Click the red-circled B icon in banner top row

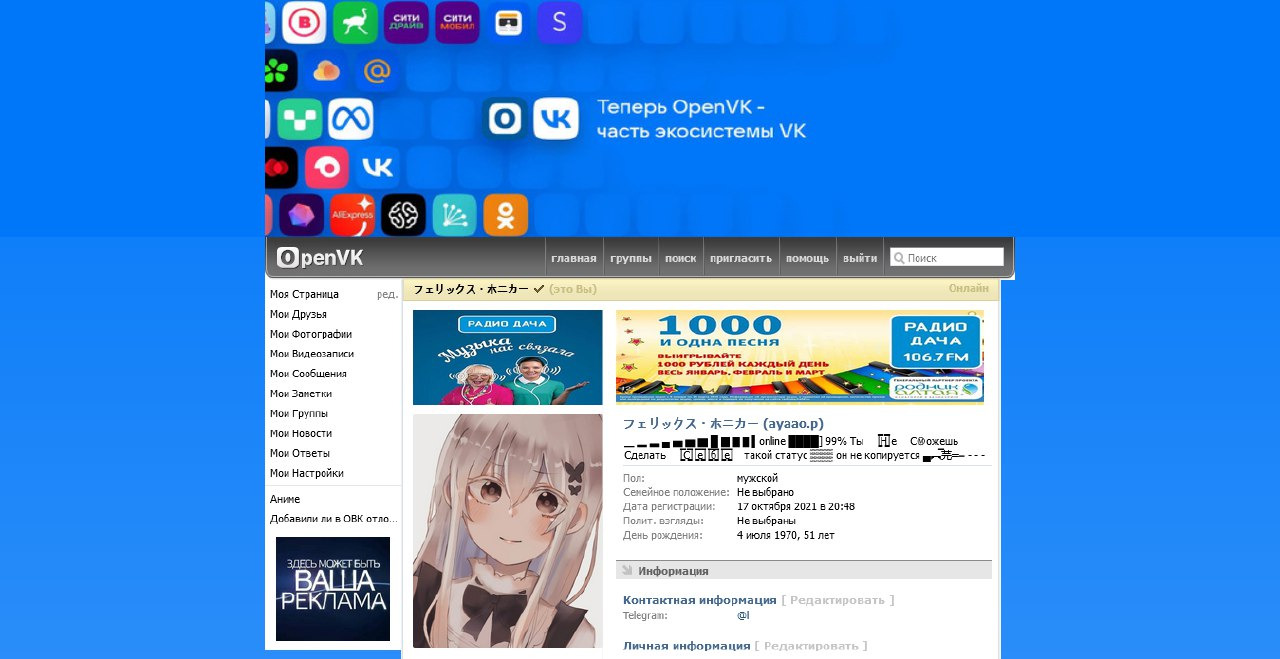(304, 22)
